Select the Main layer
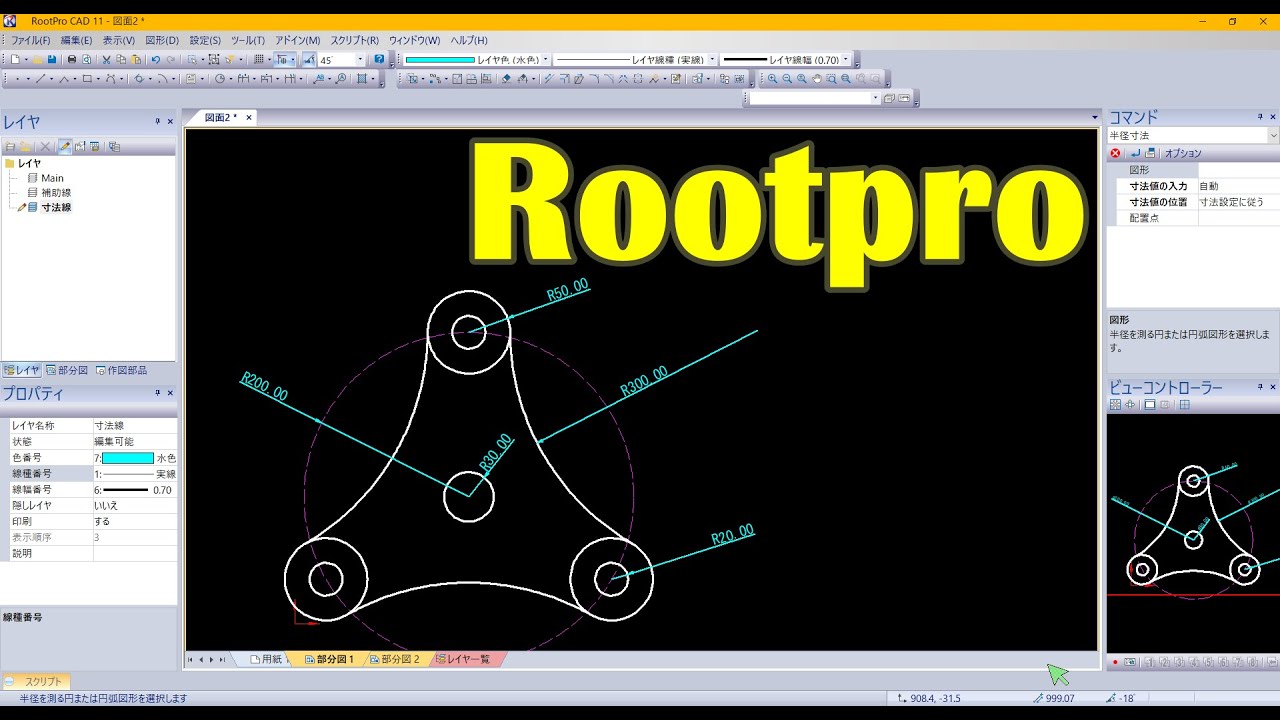1280x720 pixels. [52, 178]
